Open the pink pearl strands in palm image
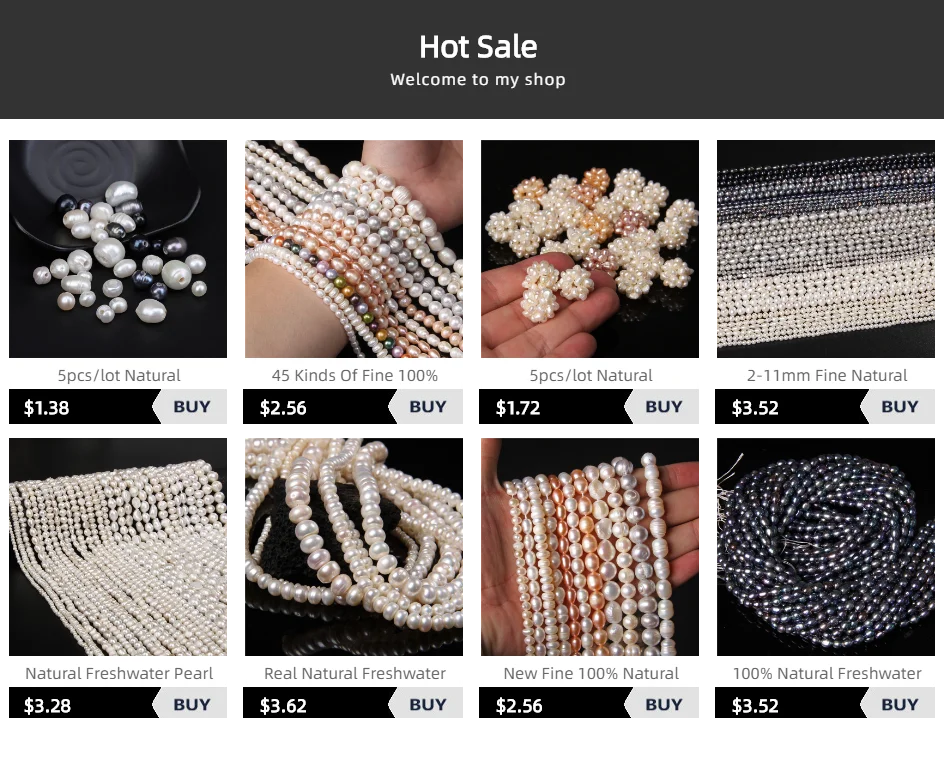 590,547
